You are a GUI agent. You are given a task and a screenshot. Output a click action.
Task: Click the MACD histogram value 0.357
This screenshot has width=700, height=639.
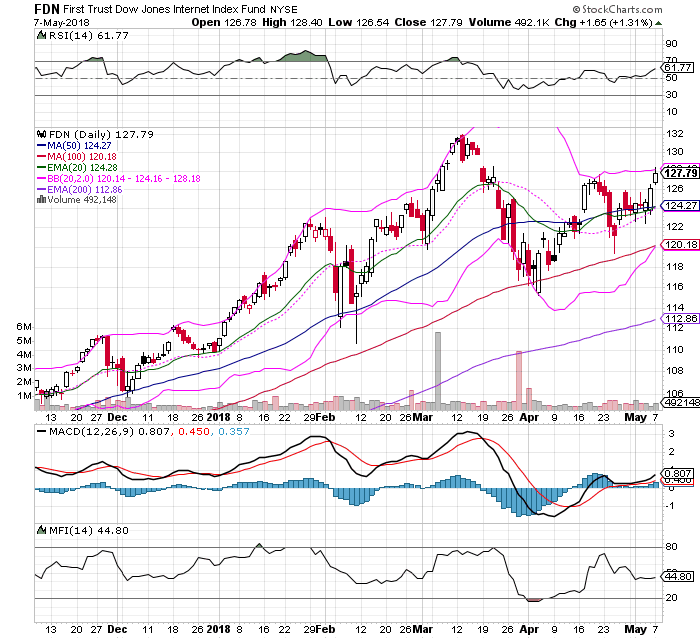pyautogui.click(x=233, y=431)
